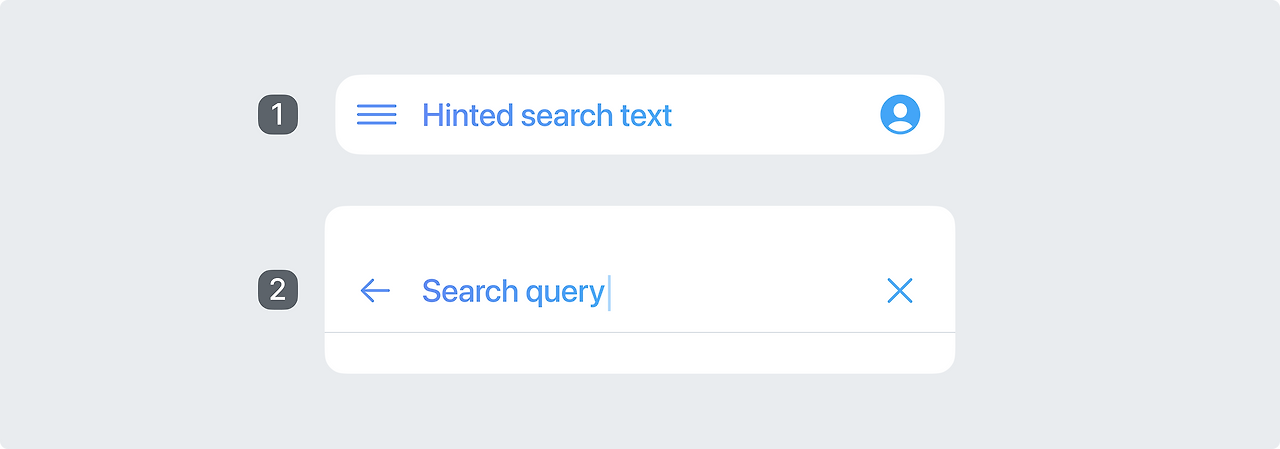The height and width of the screenshot is (449, 1280).
Task: Open the user profile avatar
Action: (x=900, y=115)
